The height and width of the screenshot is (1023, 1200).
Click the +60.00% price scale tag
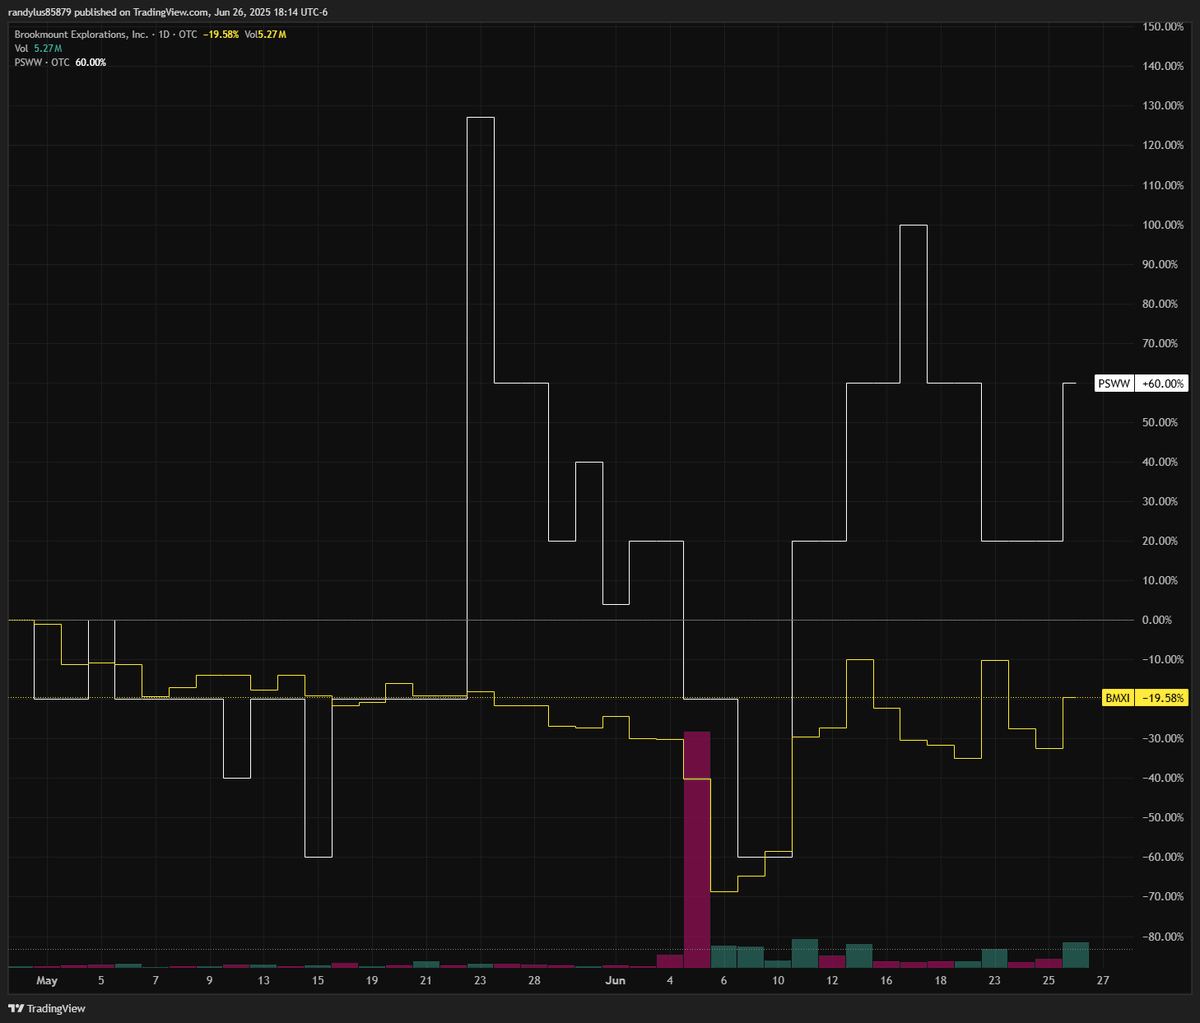coord(1162,383)
